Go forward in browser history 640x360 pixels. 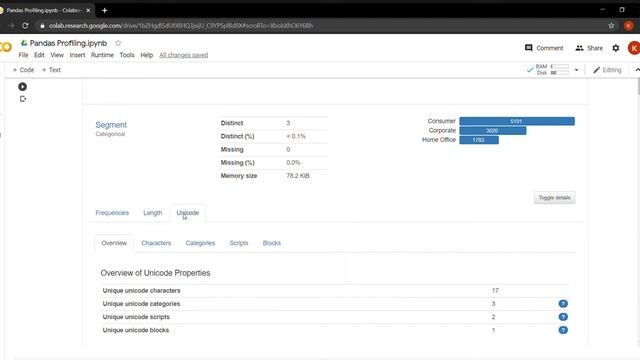coord(11,25)
